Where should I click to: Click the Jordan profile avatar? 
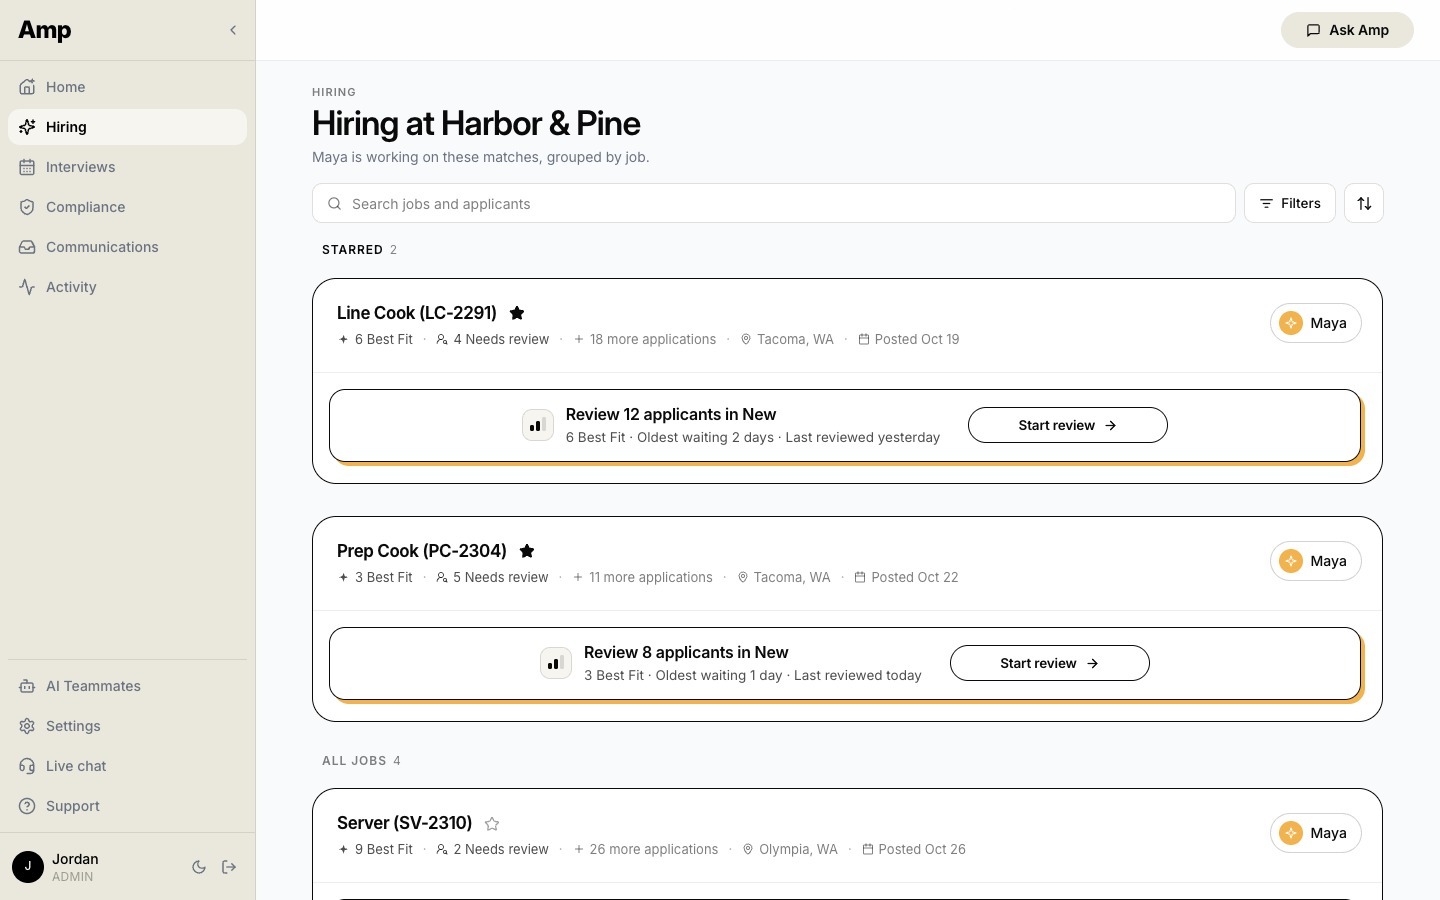[28, 867]
